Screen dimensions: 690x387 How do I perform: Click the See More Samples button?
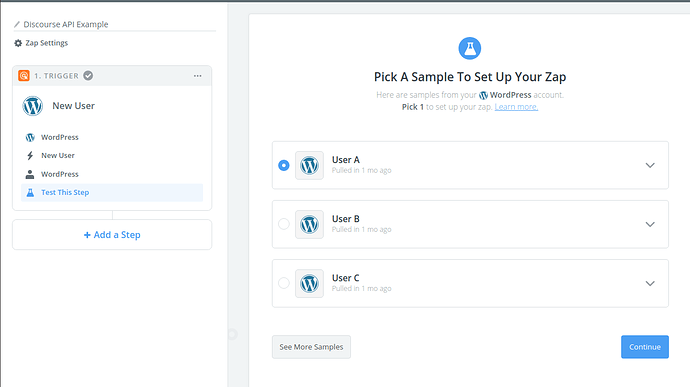click(x=311, y=347)
